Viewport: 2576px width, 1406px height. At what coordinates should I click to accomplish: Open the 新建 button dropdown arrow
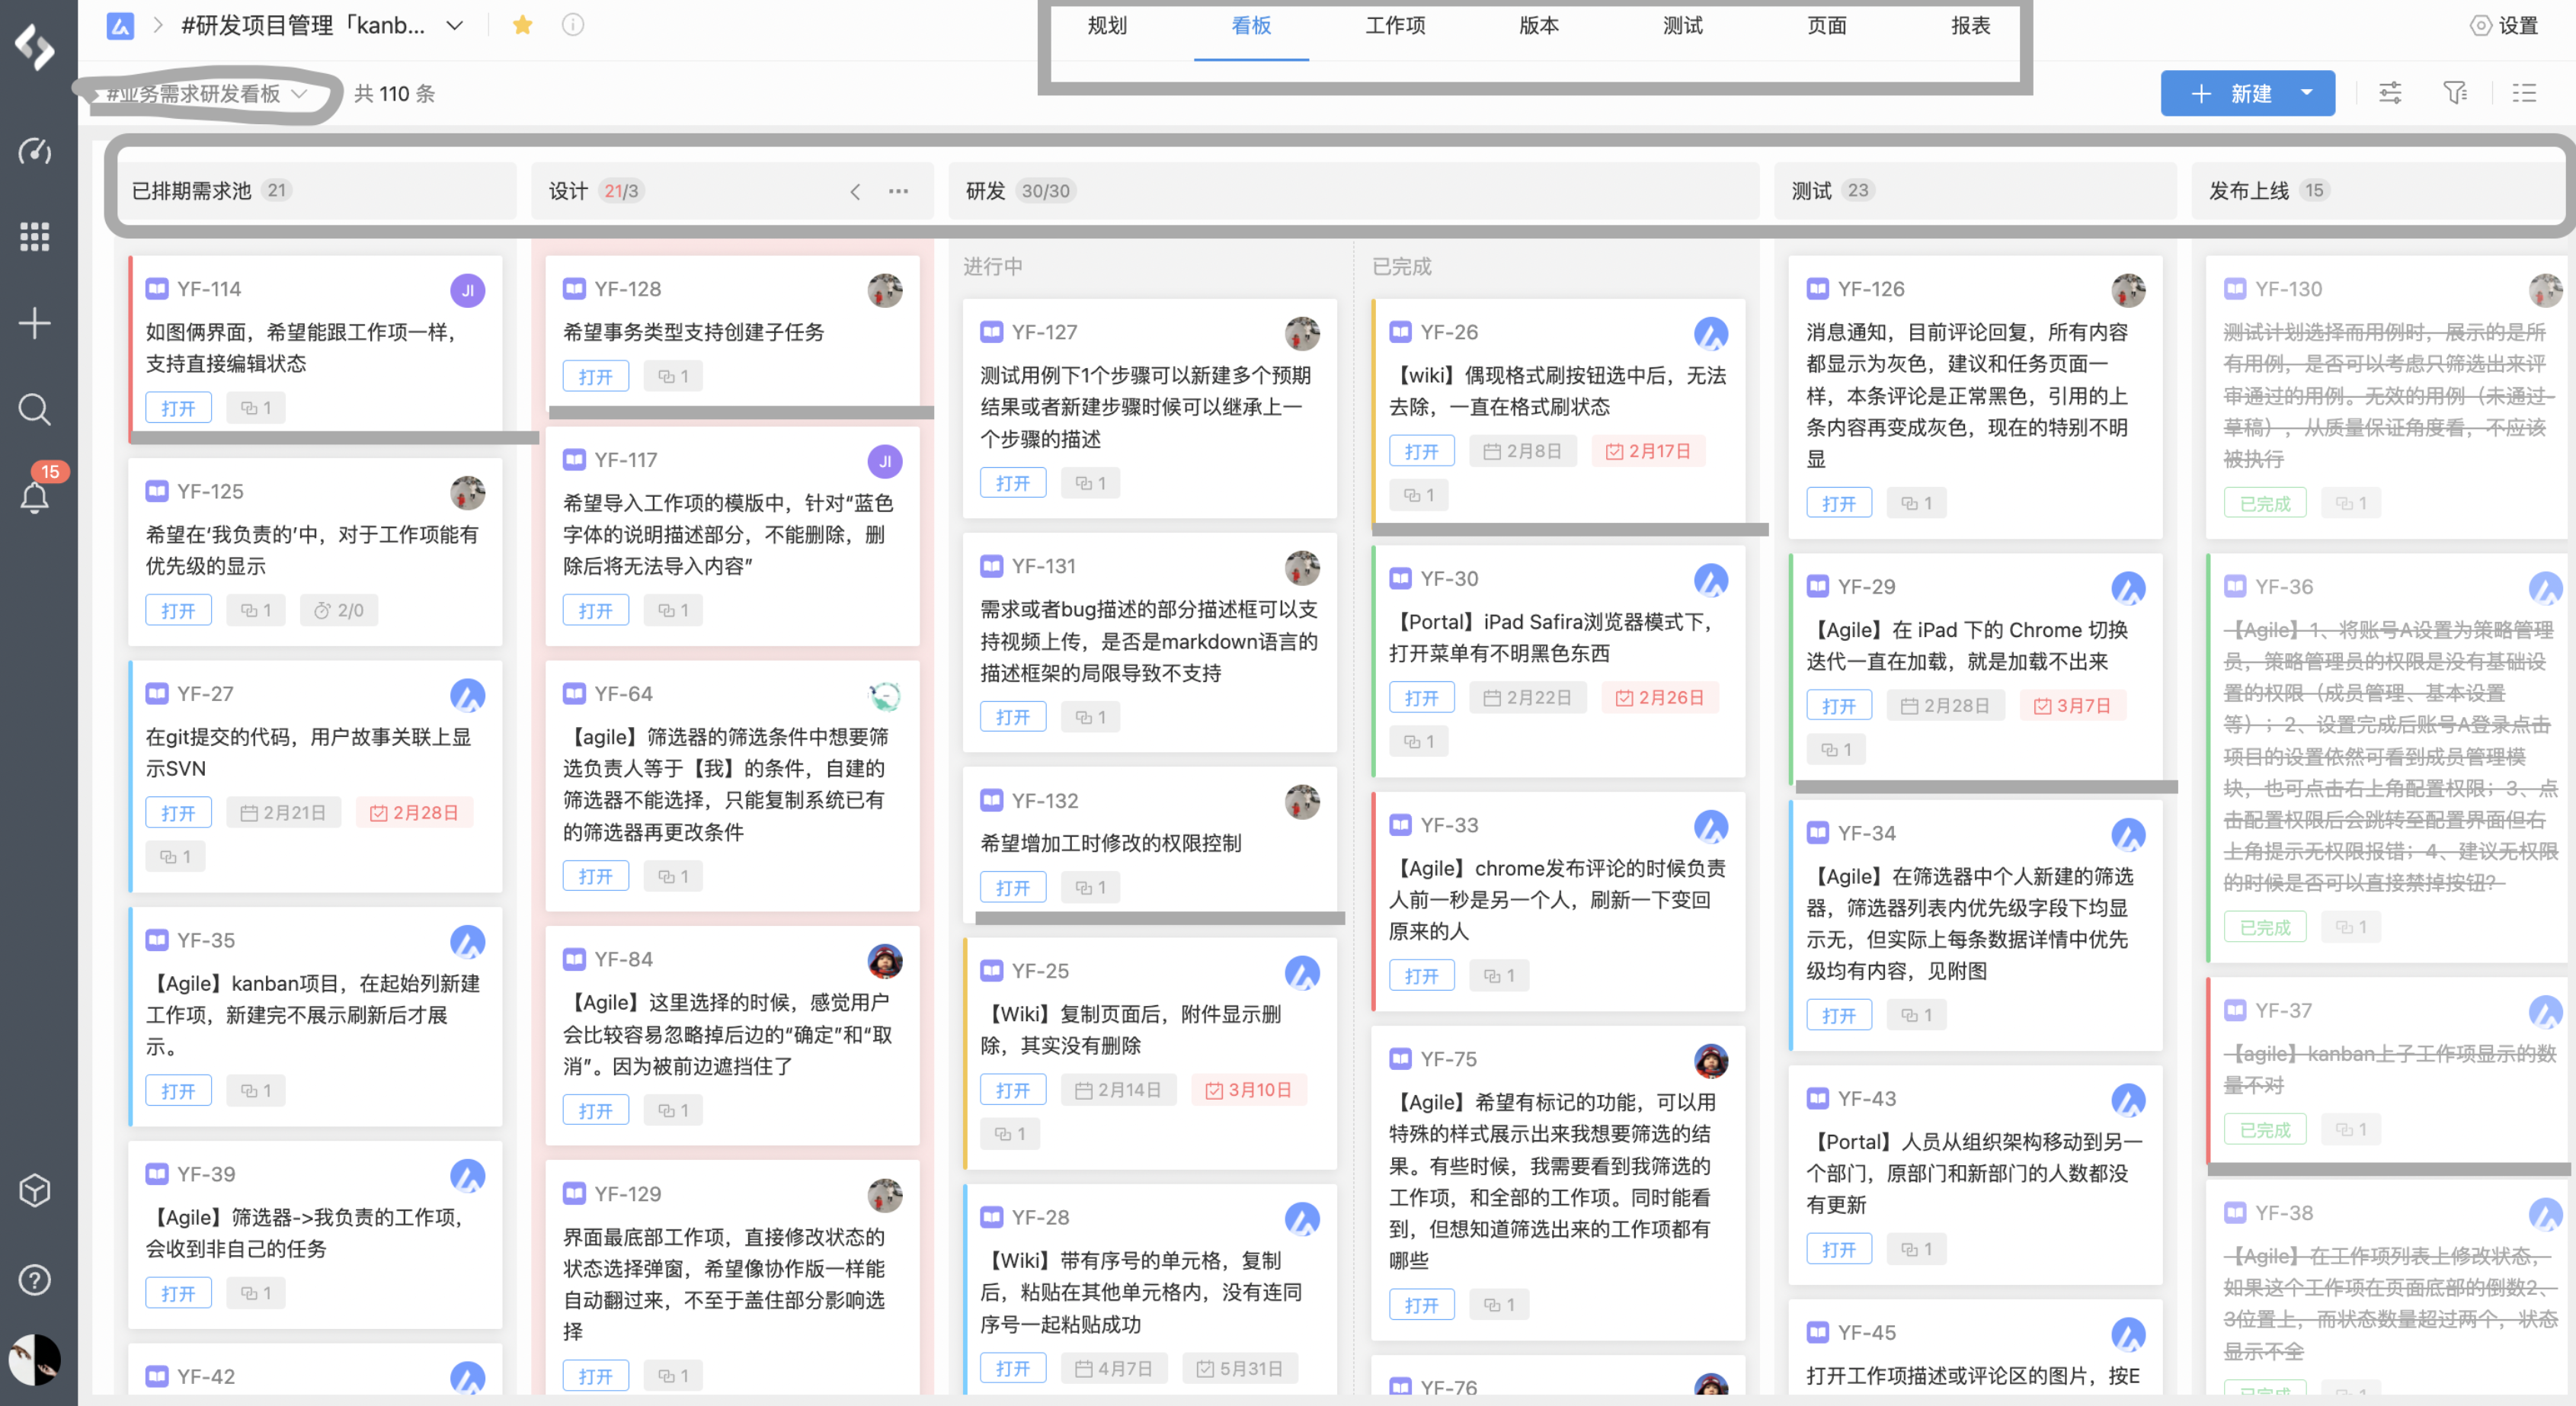tap(2307, 93)
